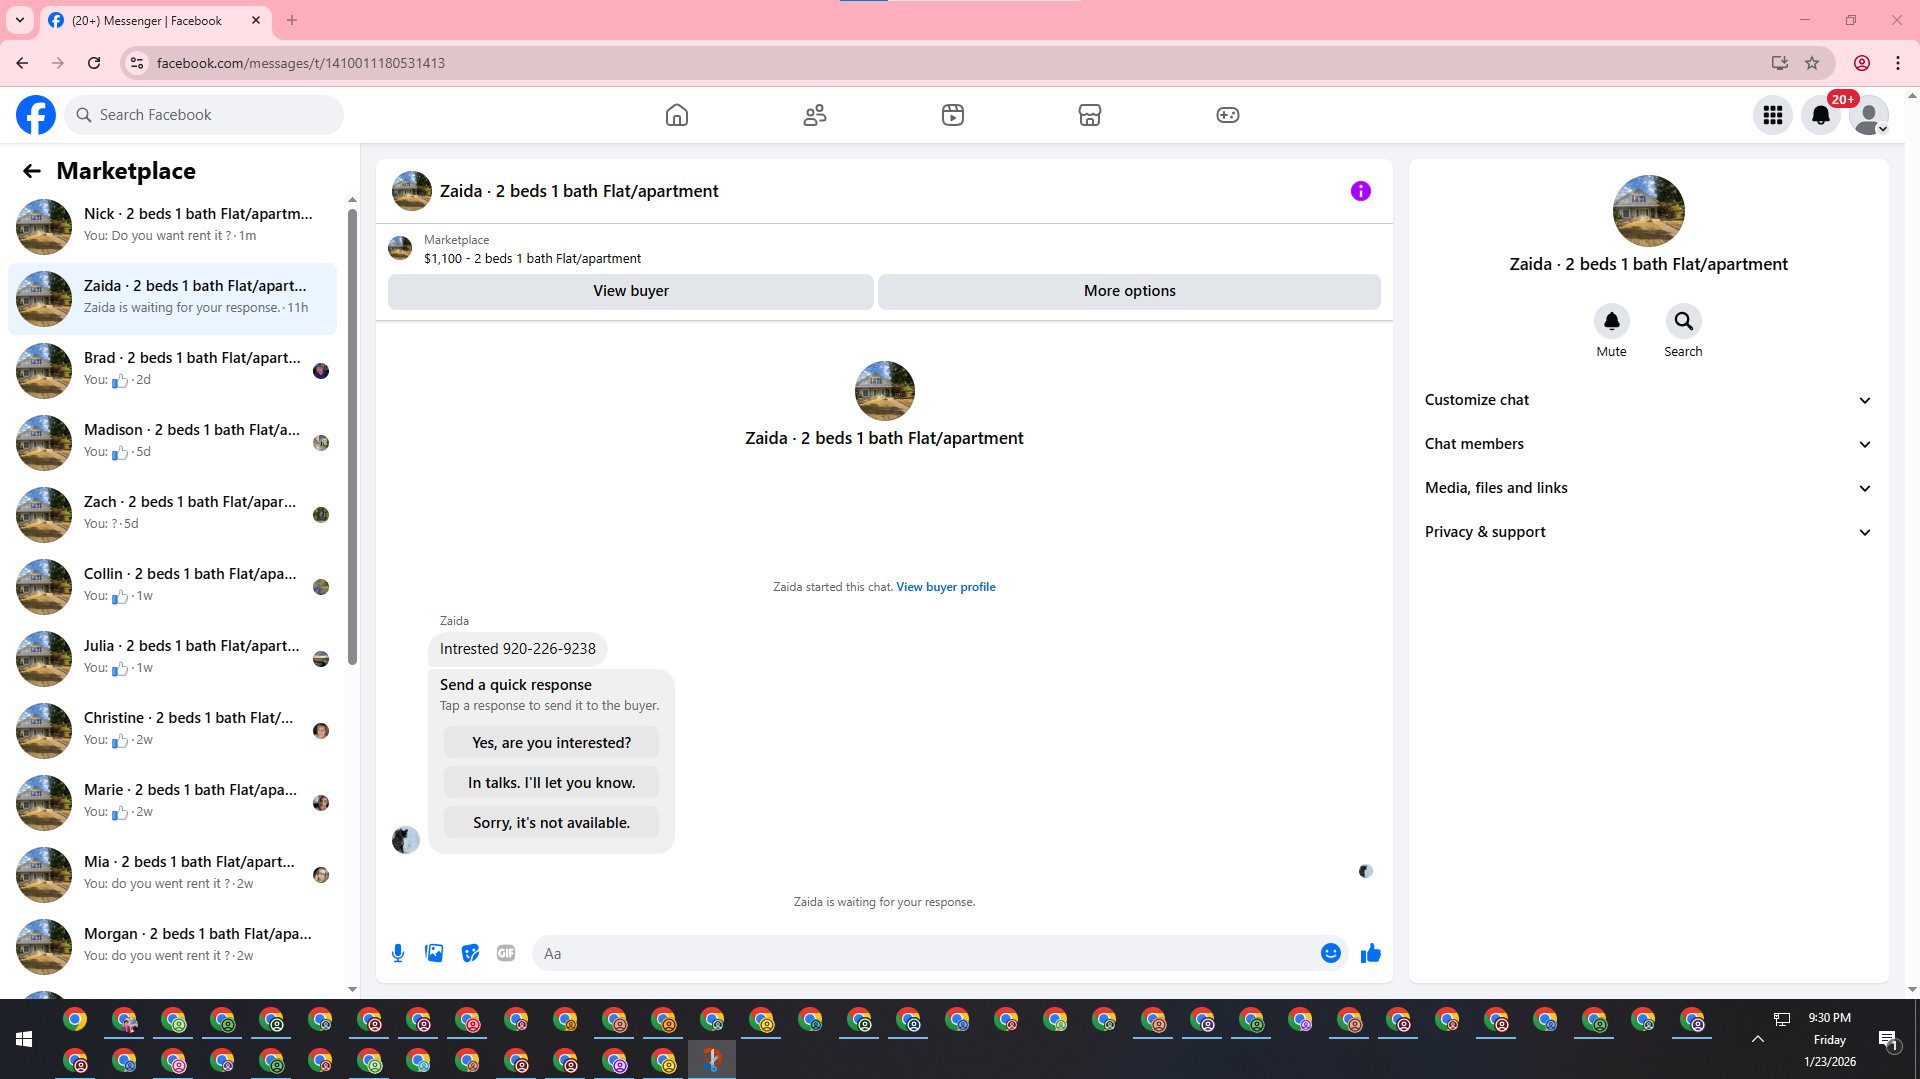Click the browser address bar URL

tap(300, 63)
